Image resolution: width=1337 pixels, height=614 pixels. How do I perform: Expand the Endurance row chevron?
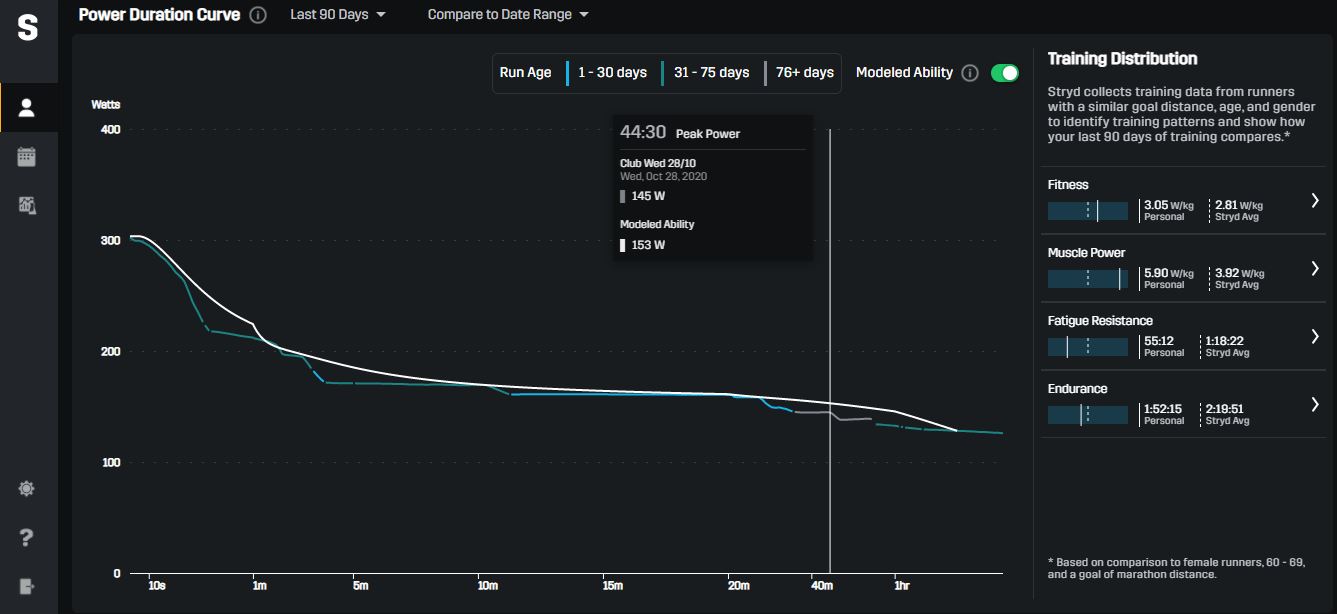(x=1315, y=404)
